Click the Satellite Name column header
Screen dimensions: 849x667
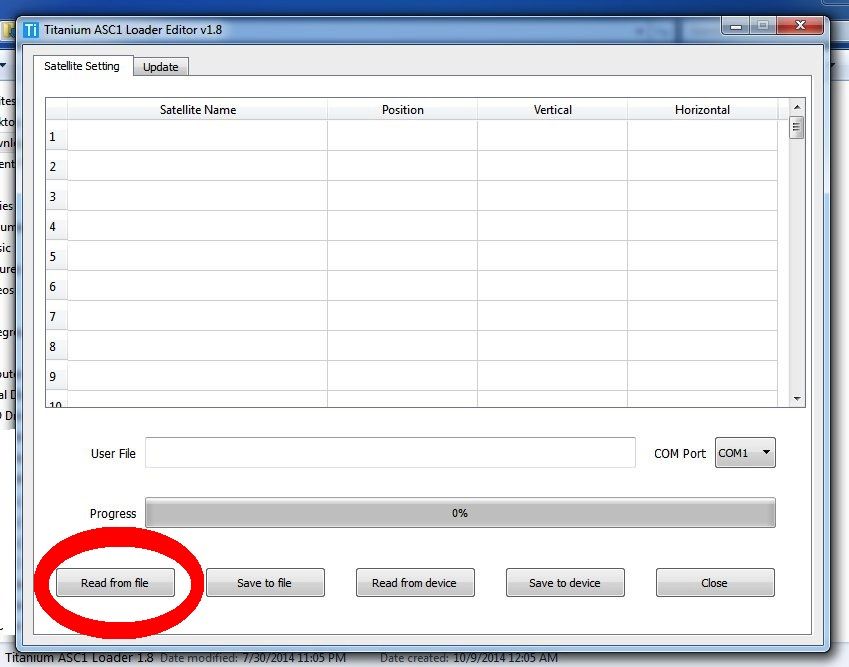pos(198,109)
